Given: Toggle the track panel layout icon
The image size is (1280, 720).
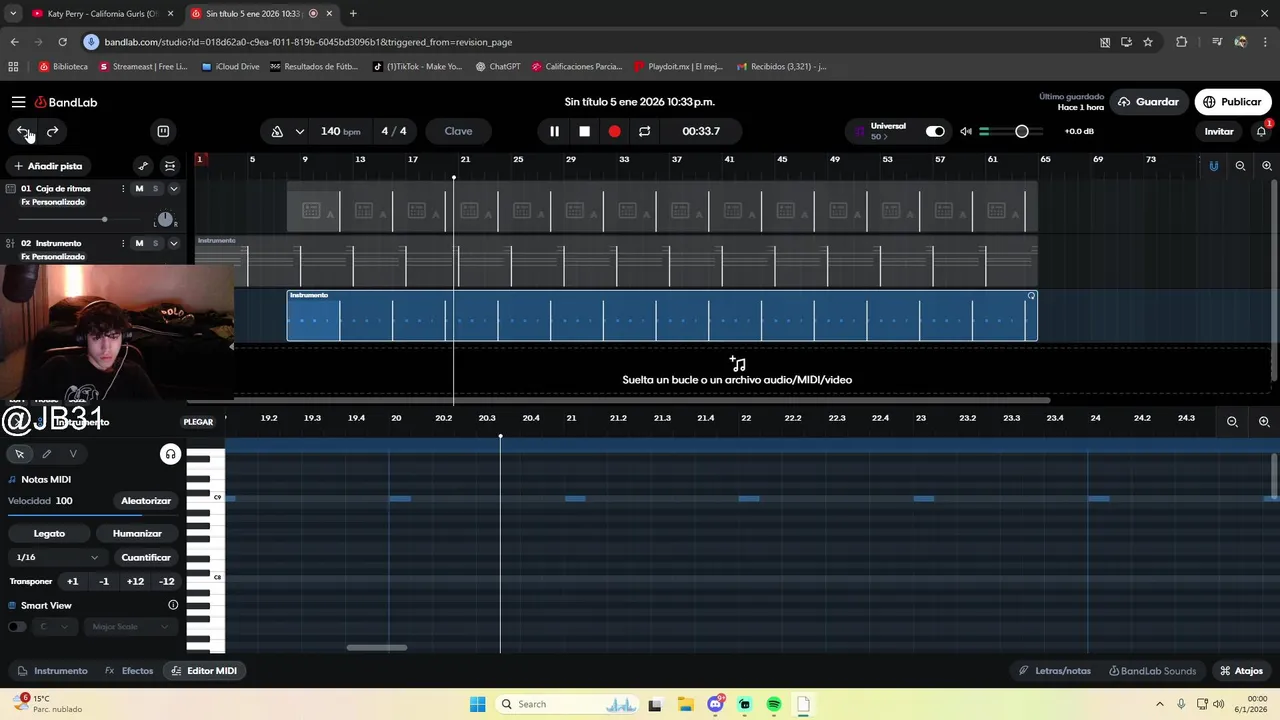Looking at the screenshot, I should pos(163,131).
